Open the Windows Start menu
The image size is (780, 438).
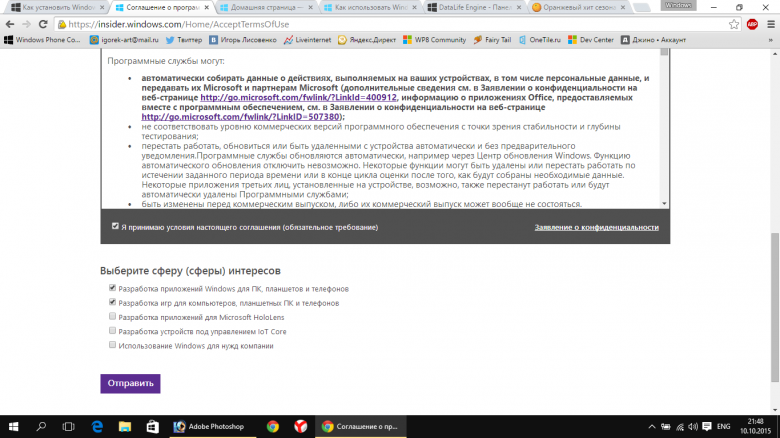(x=13, y=427)
